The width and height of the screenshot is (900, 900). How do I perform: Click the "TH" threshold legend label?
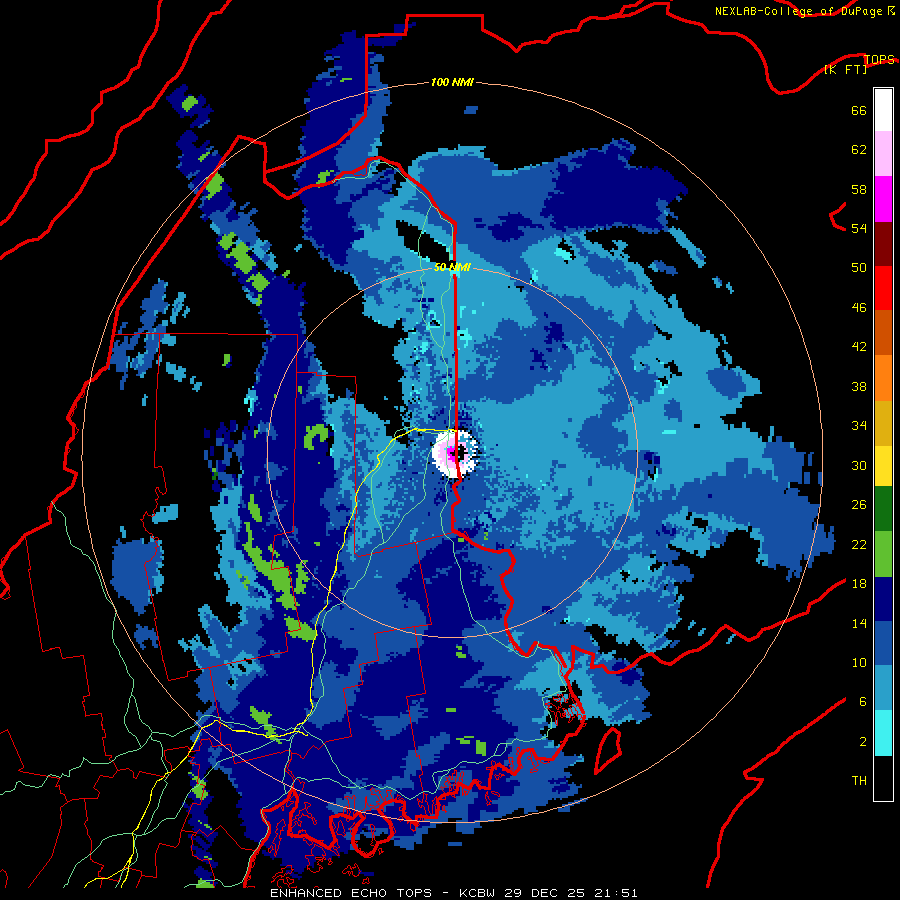pyautogui.click(x=859, y=781)
